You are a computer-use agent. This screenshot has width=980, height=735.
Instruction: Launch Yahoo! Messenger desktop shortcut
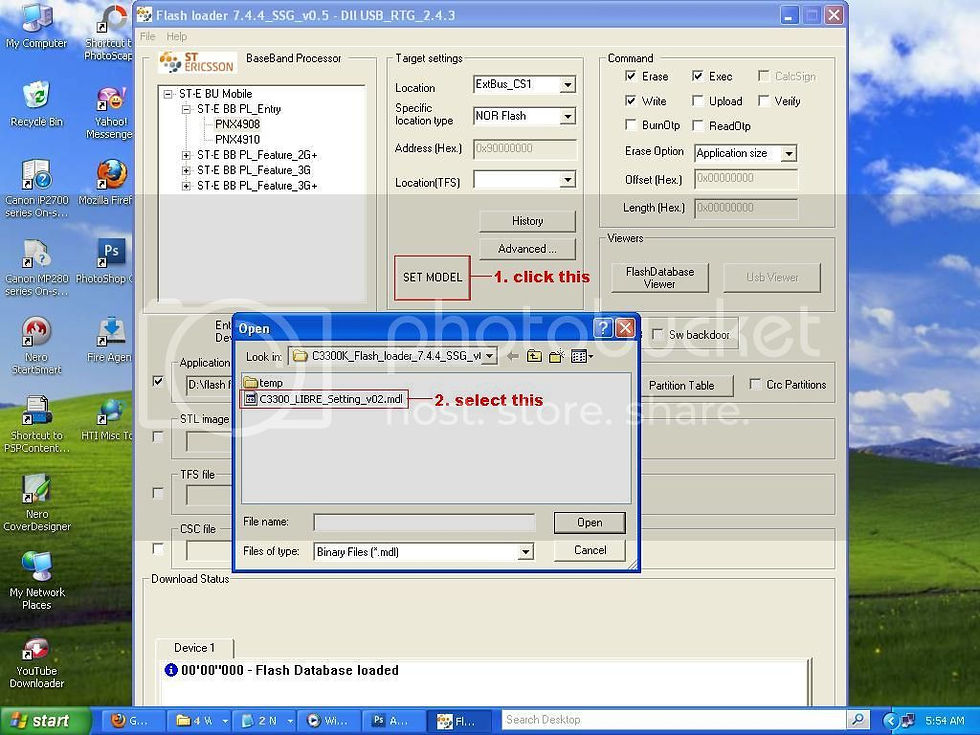coord(111,112)
